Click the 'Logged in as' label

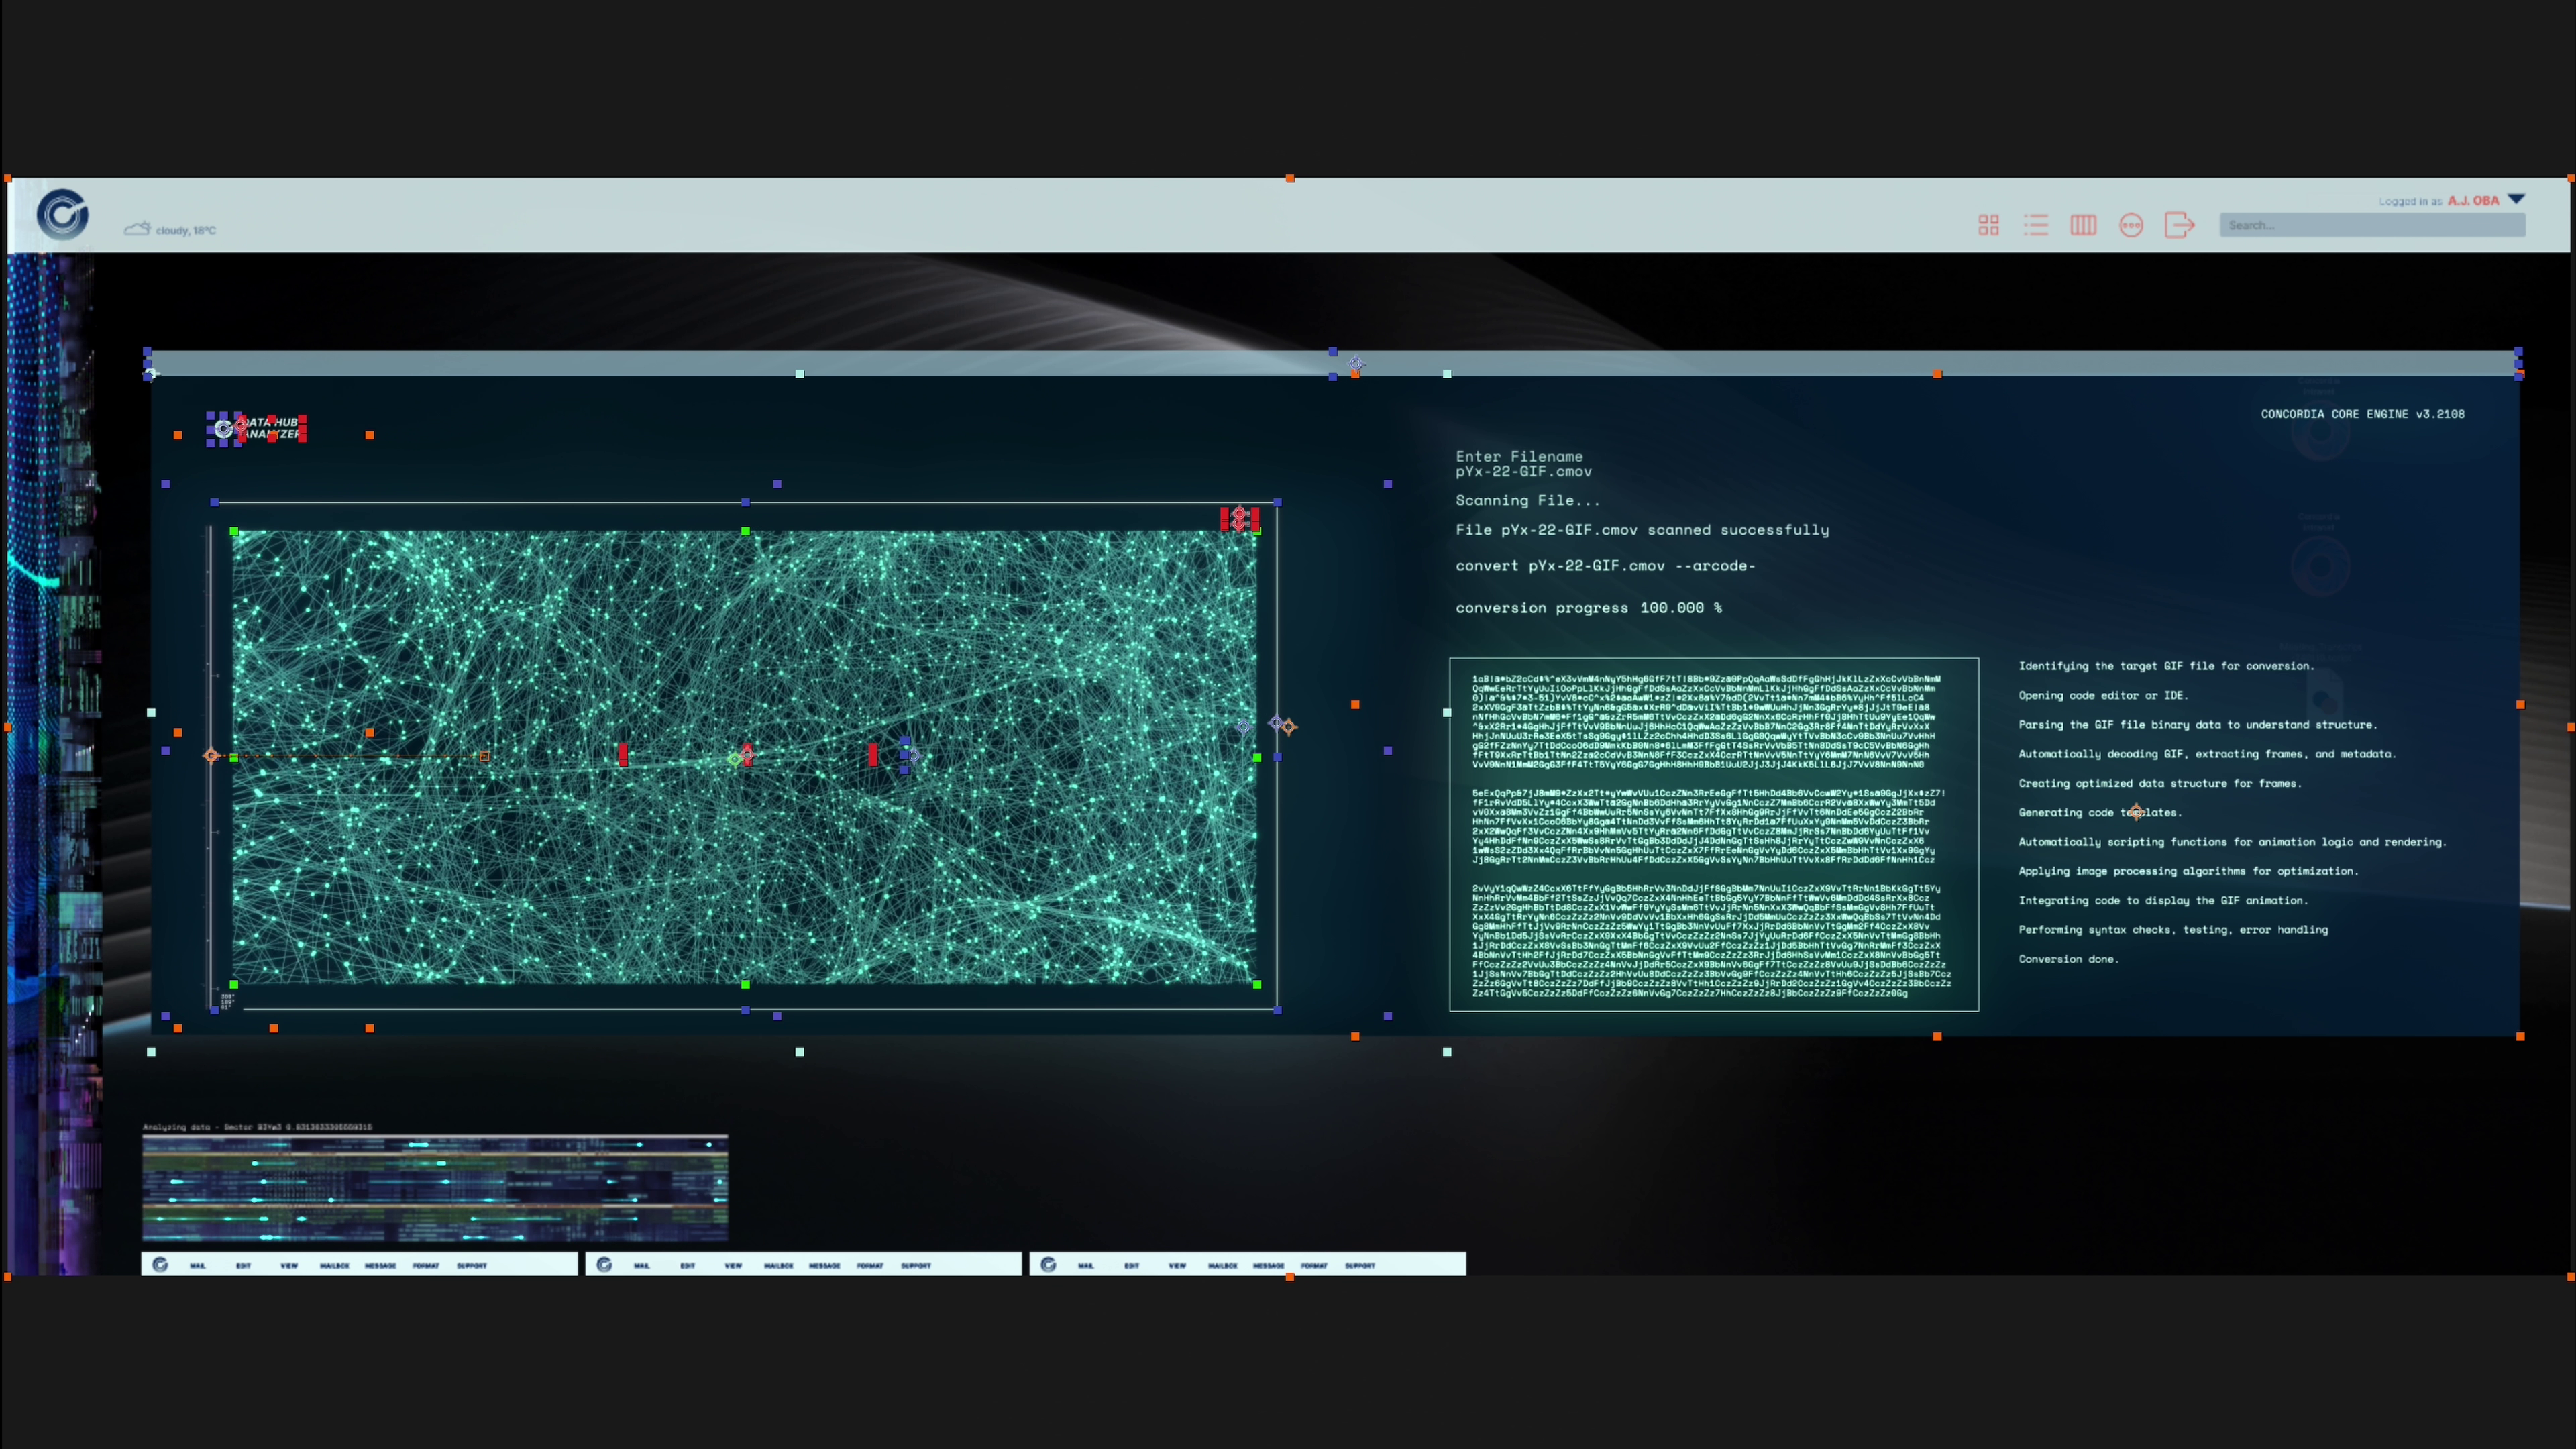2410,201
